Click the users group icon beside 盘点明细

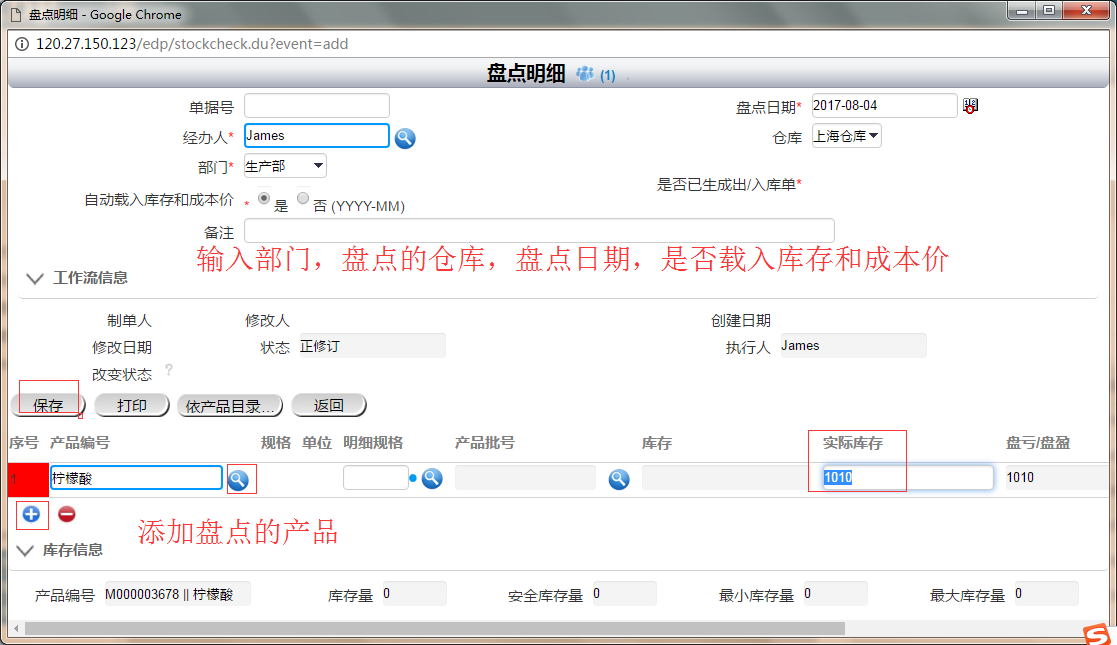pos(585,74)
